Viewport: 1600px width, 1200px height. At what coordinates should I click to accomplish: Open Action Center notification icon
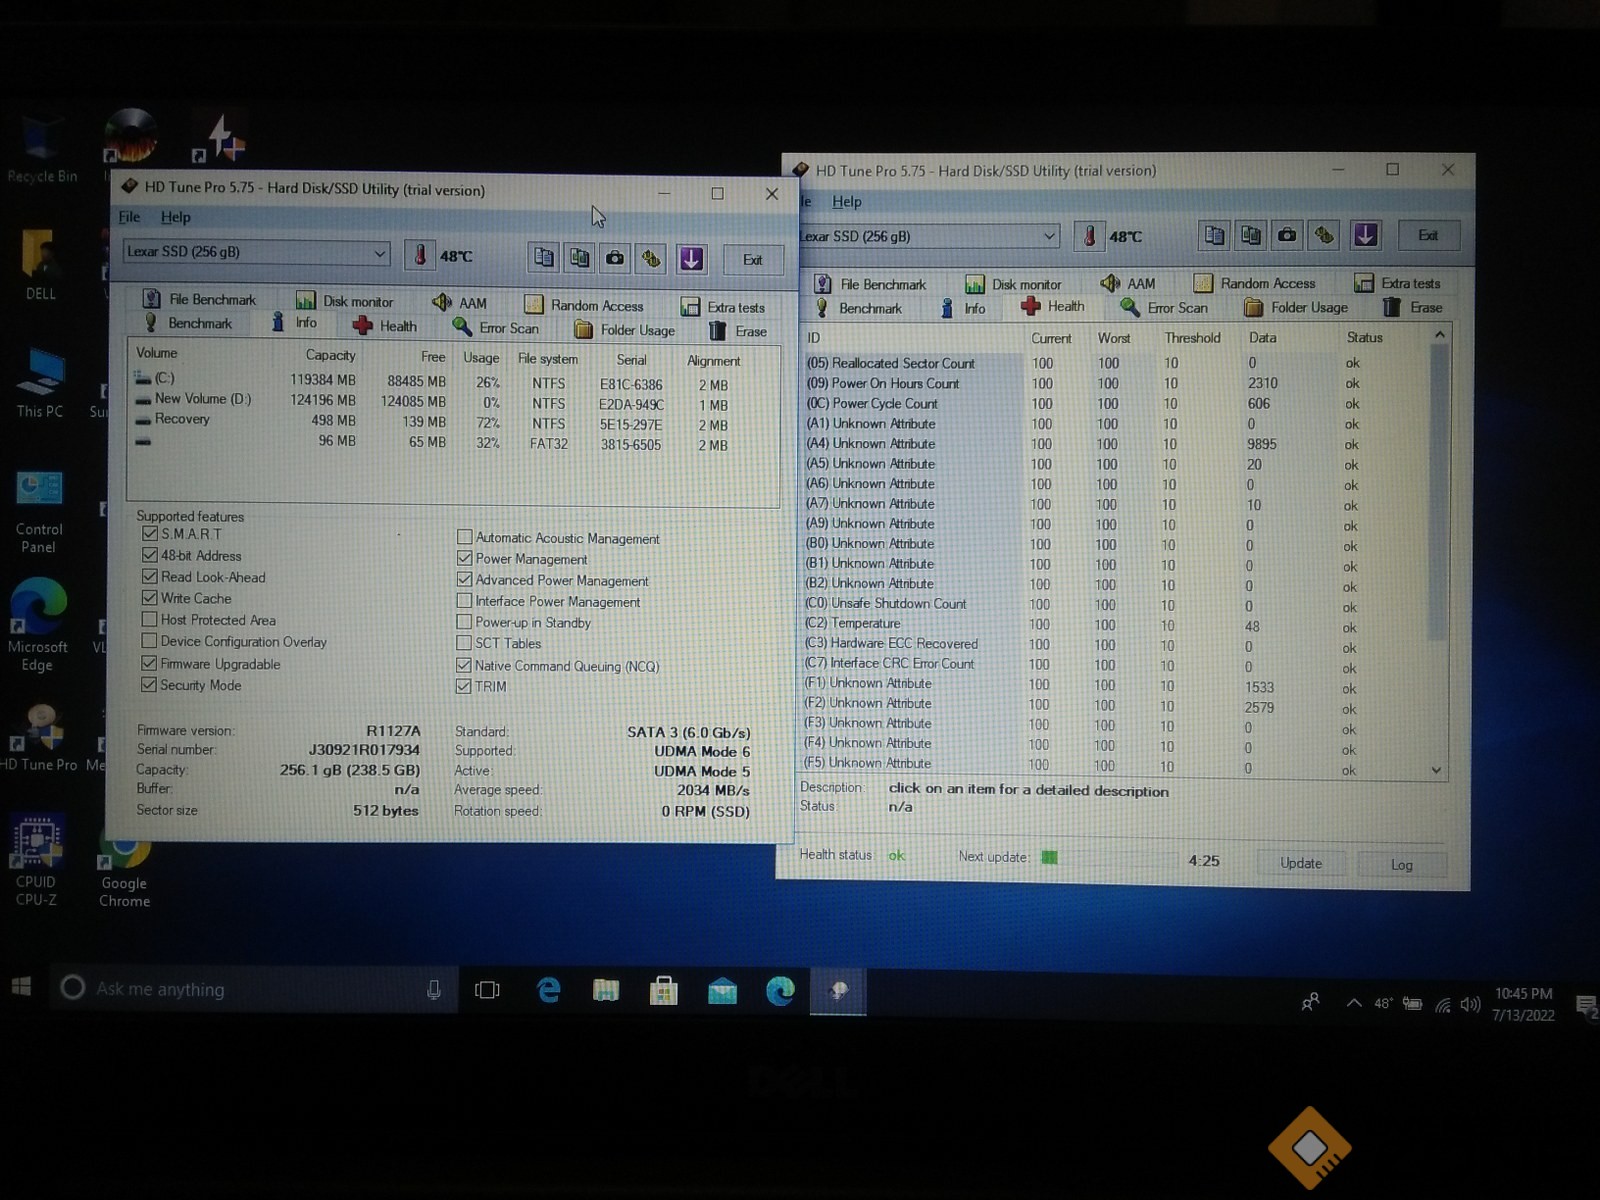(1585, 1004)
